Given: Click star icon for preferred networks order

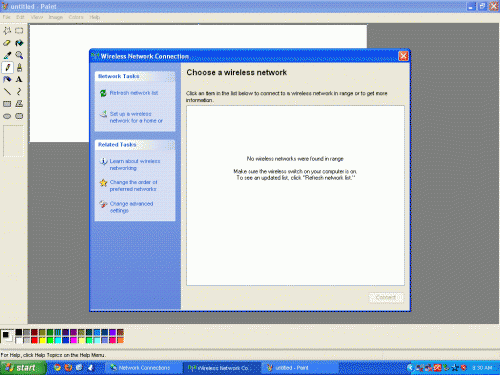Looking at the screenshot, I should 103,183.
